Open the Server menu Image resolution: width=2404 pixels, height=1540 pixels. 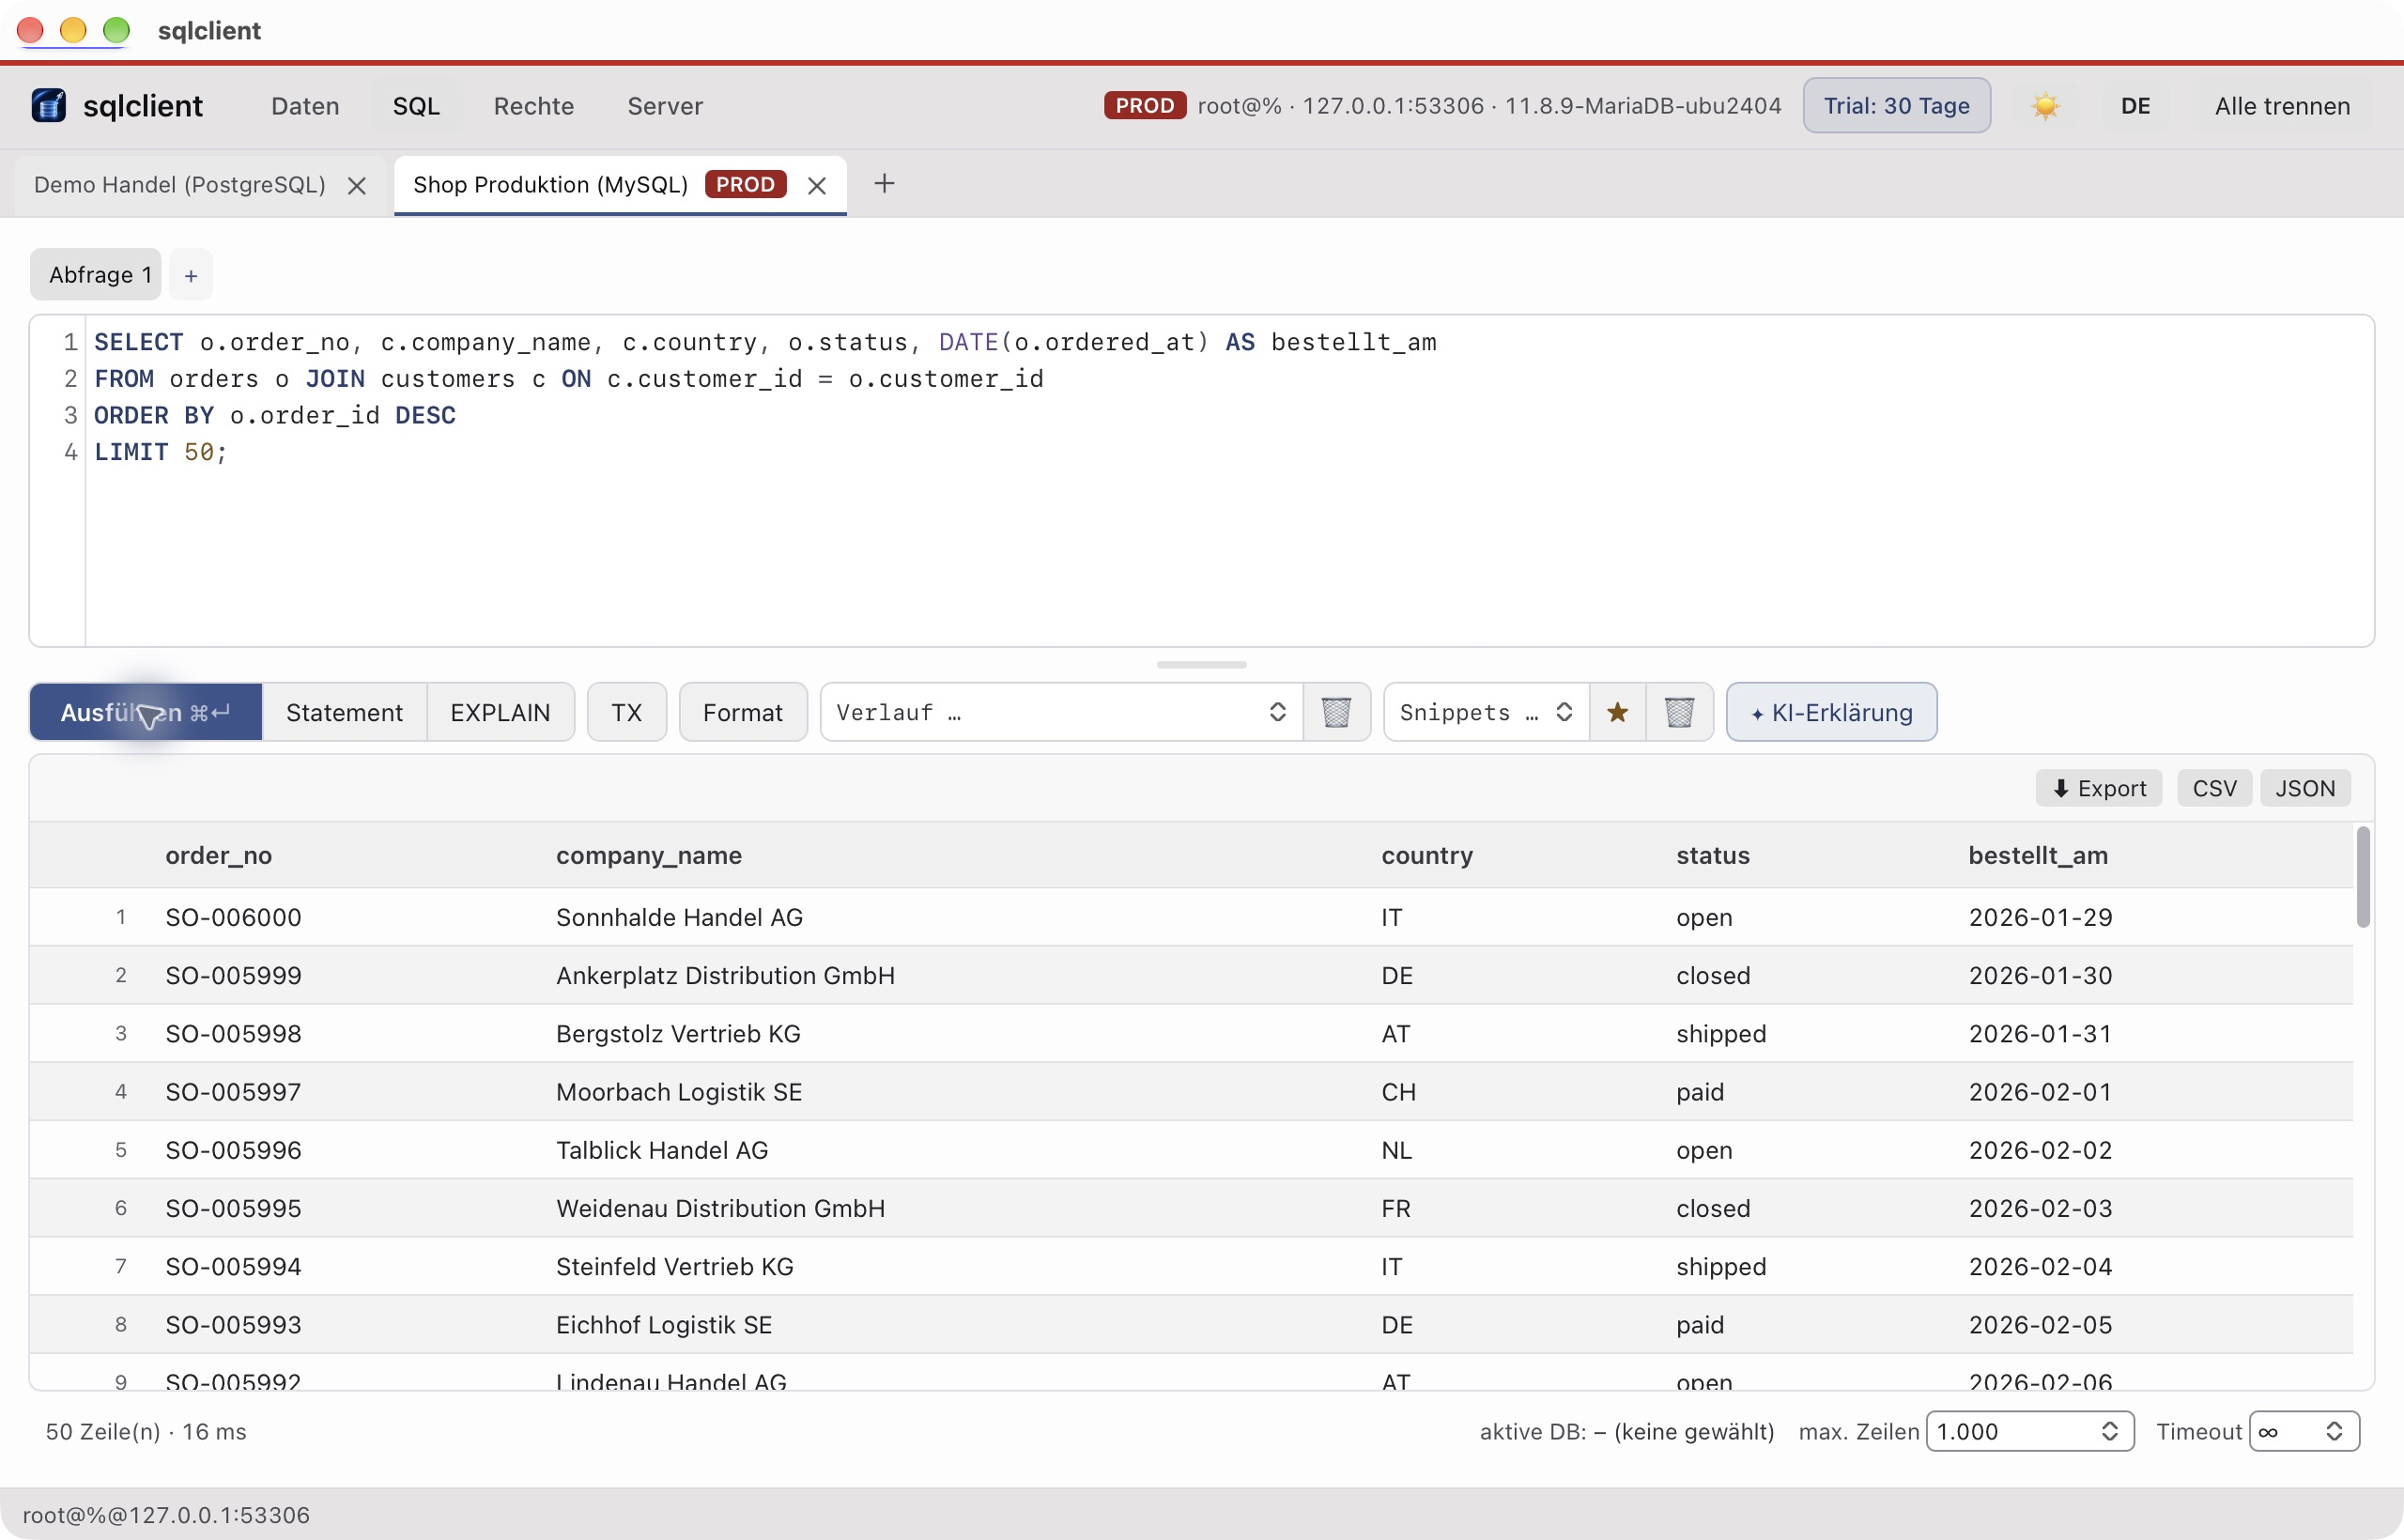click(665, 106)
